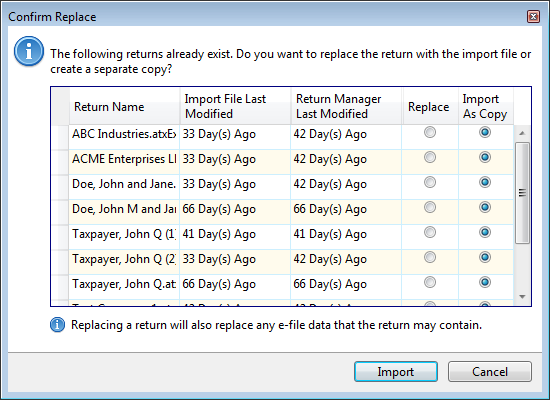Click the large blue information icon
This screenshot has width=550, height=400.
(29, 51)
